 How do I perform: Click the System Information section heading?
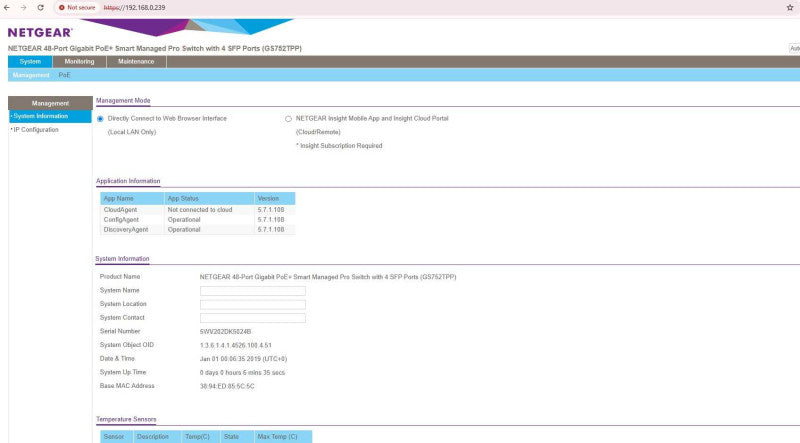click(x=122, y=259)
